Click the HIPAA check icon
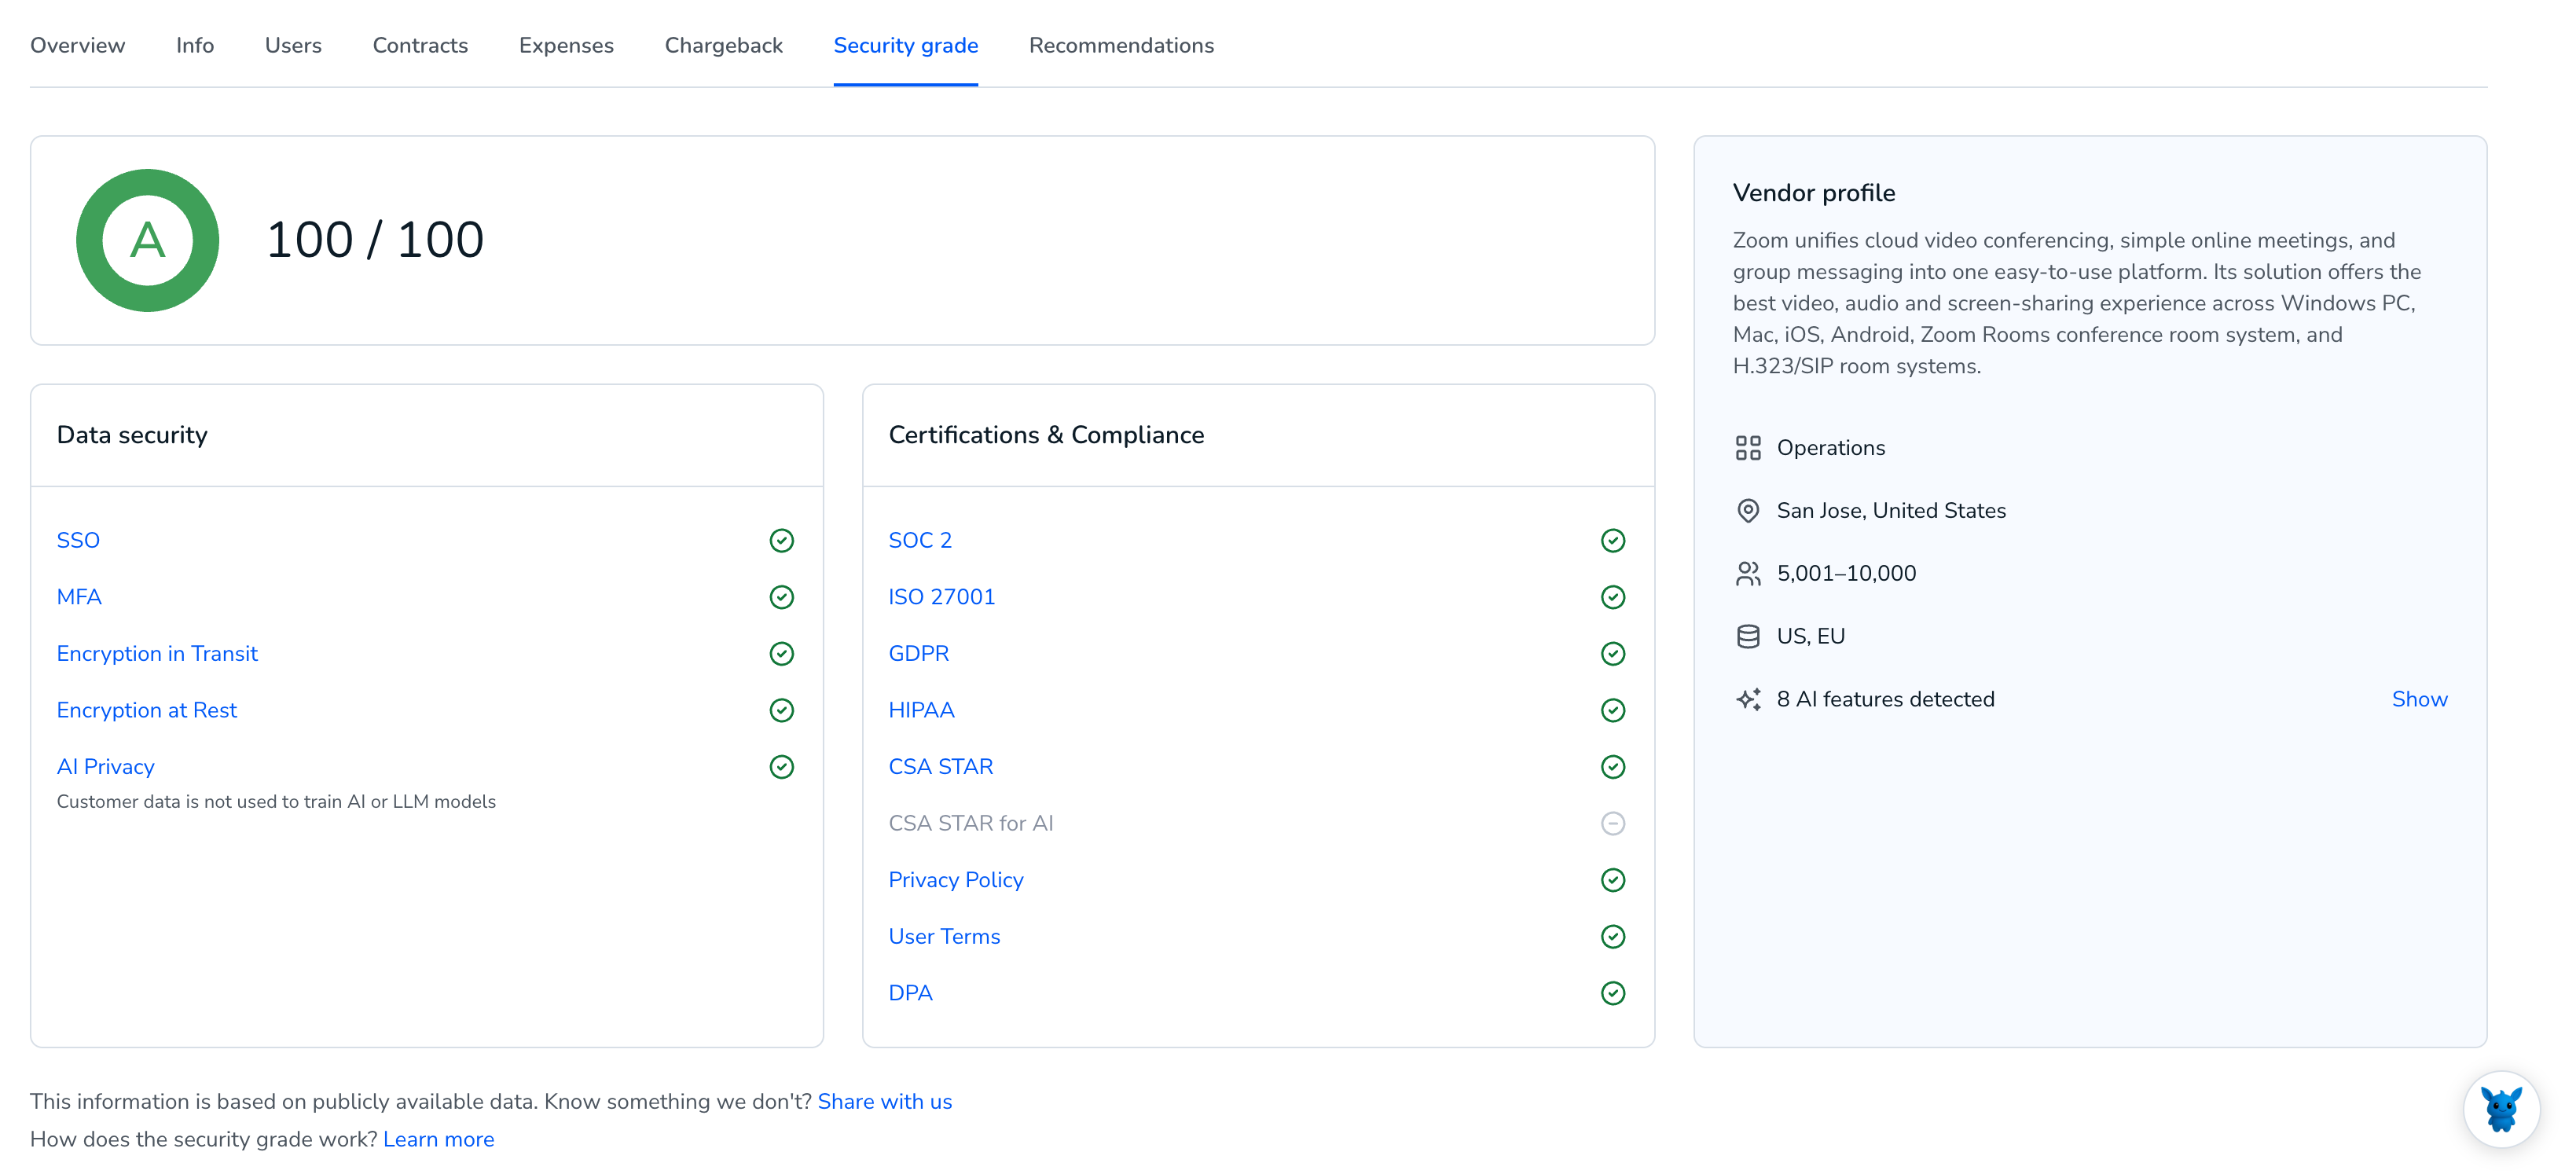The image size is (2576, 1174). [x=1613, y=710]
